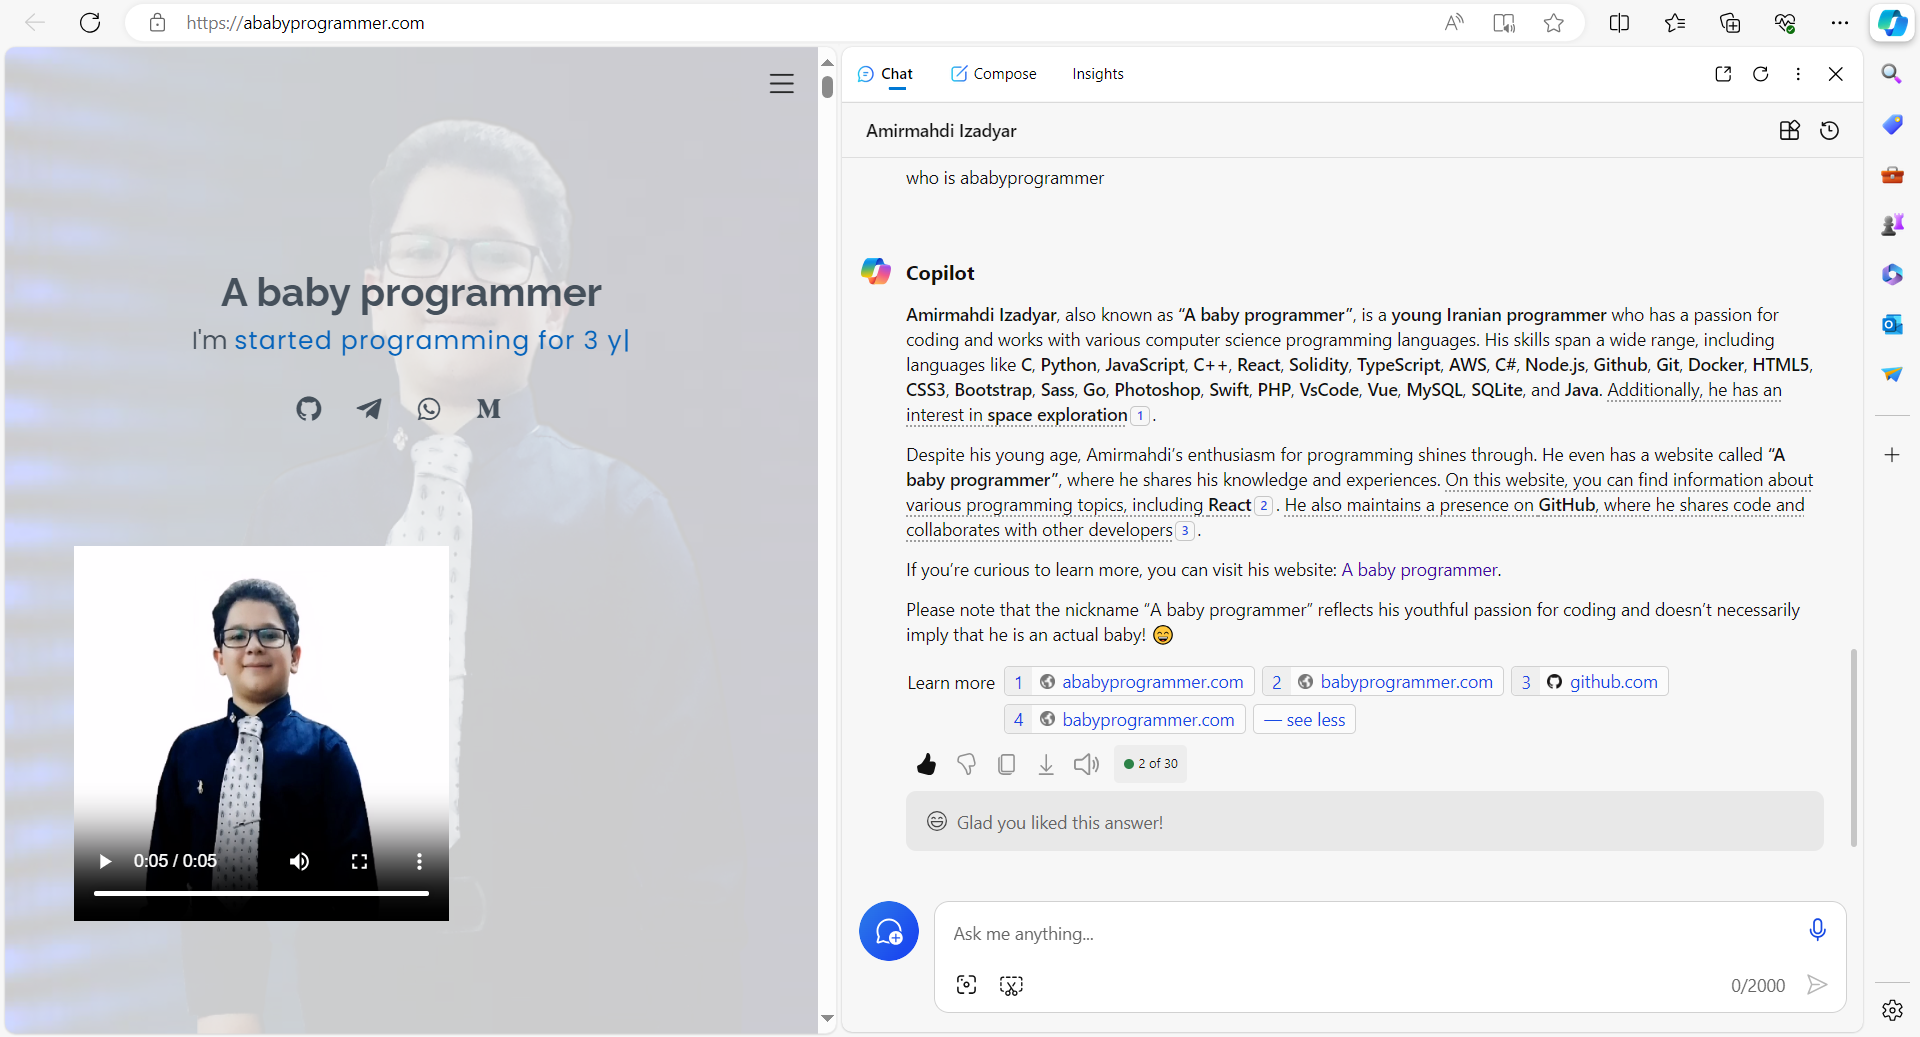Open the 'A baby programmer' website link
The image size is (1920, 1037).
coord(1419,570)
